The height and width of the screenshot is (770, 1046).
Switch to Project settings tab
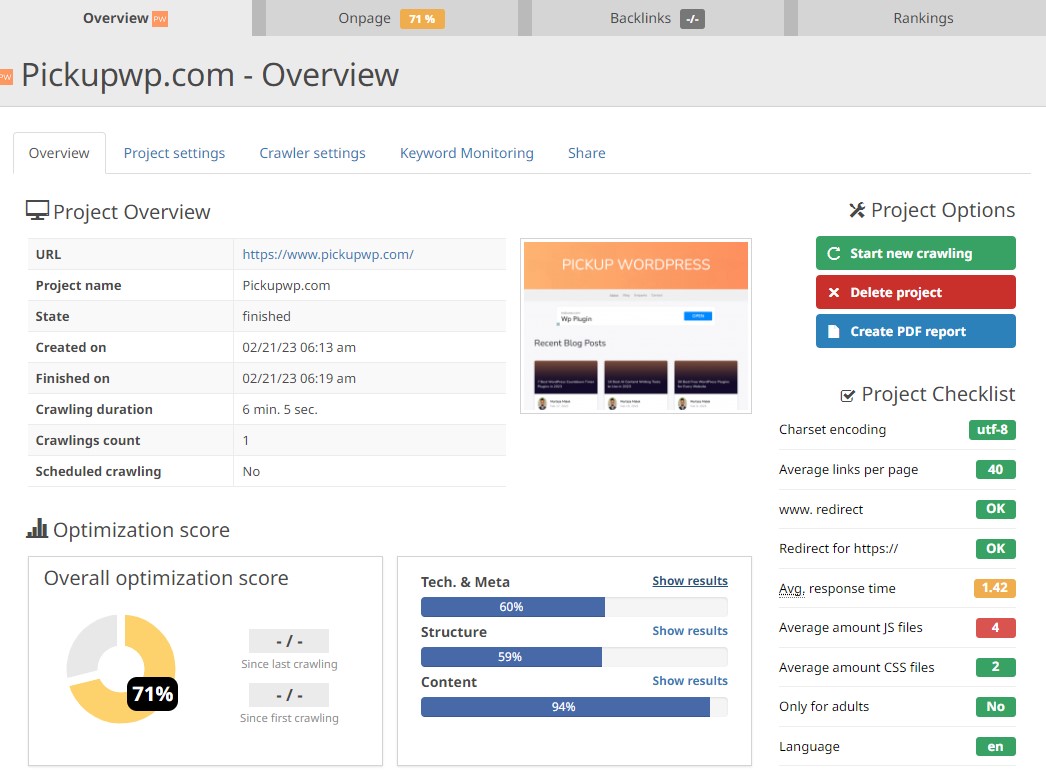(x=174, y=153)
